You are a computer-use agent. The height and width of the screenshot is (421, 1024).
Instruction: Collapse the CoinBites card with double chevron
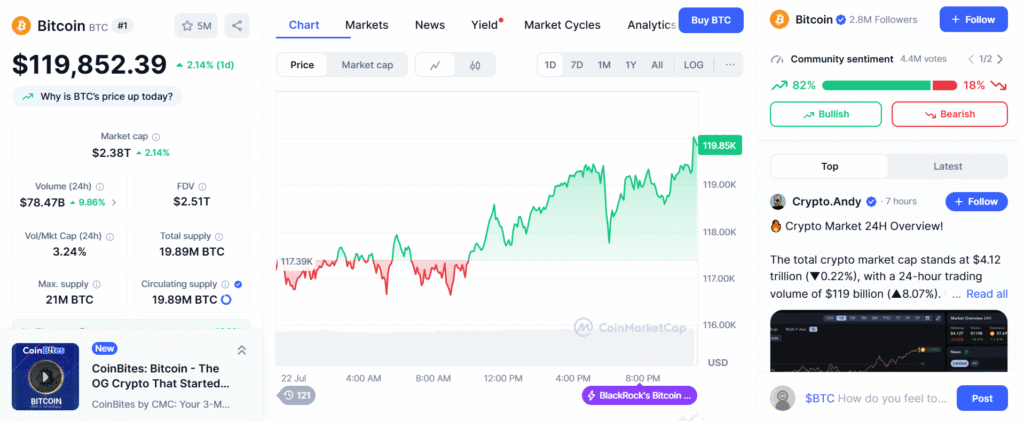point(242,351)
